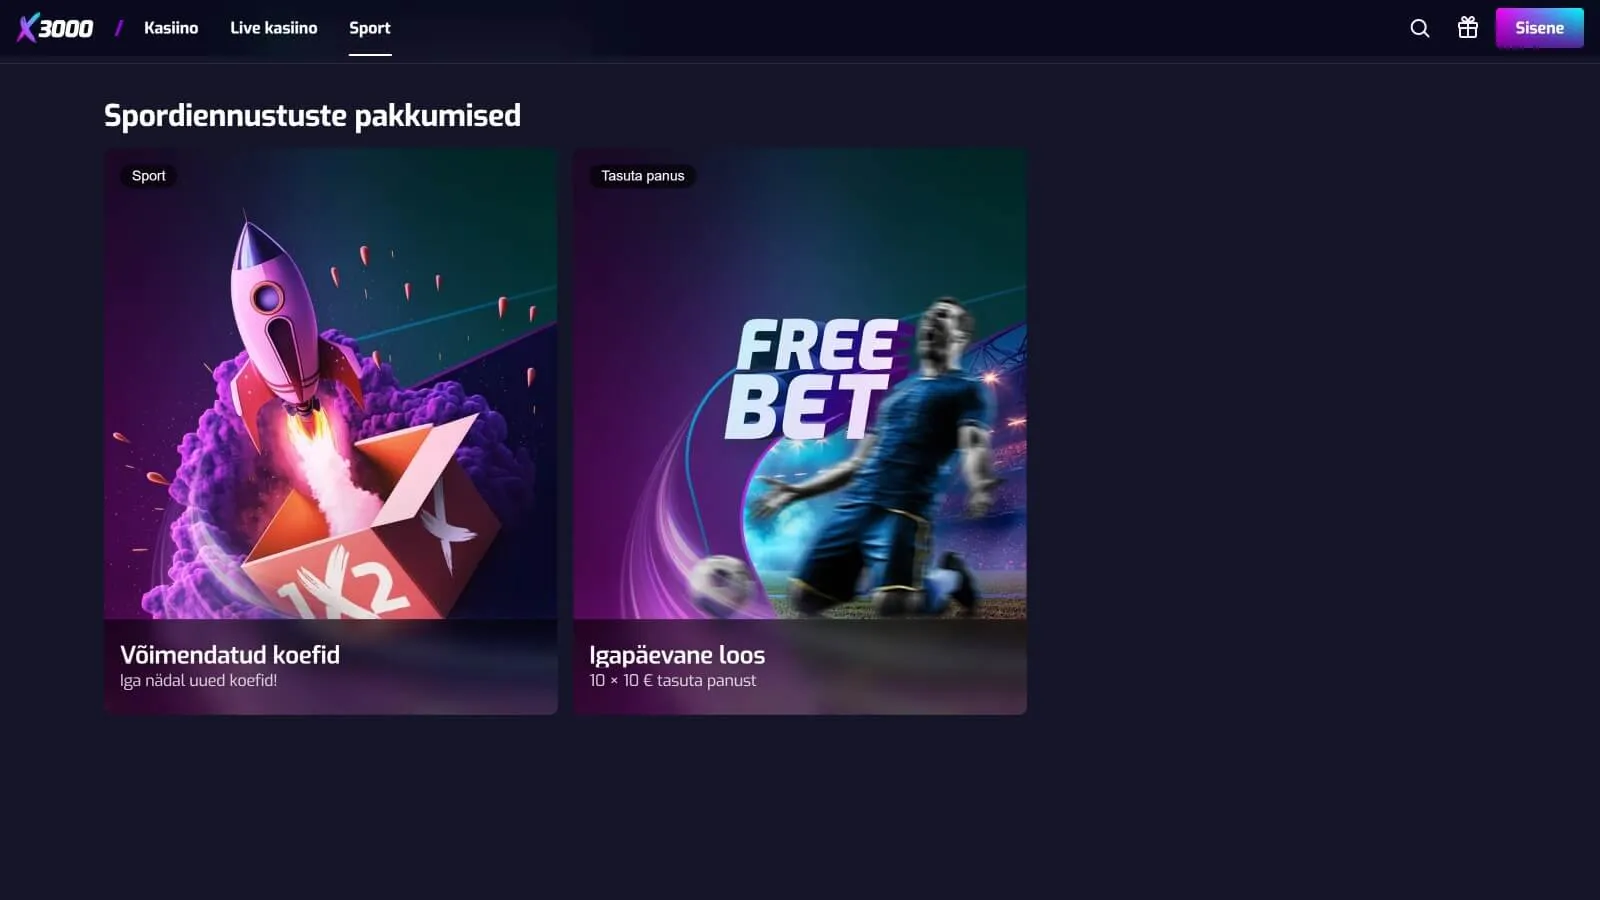Viewport: 1600px width, 900px height.
Task: Open the Võimendatud koefid offer title
Action: coord(230,654)
